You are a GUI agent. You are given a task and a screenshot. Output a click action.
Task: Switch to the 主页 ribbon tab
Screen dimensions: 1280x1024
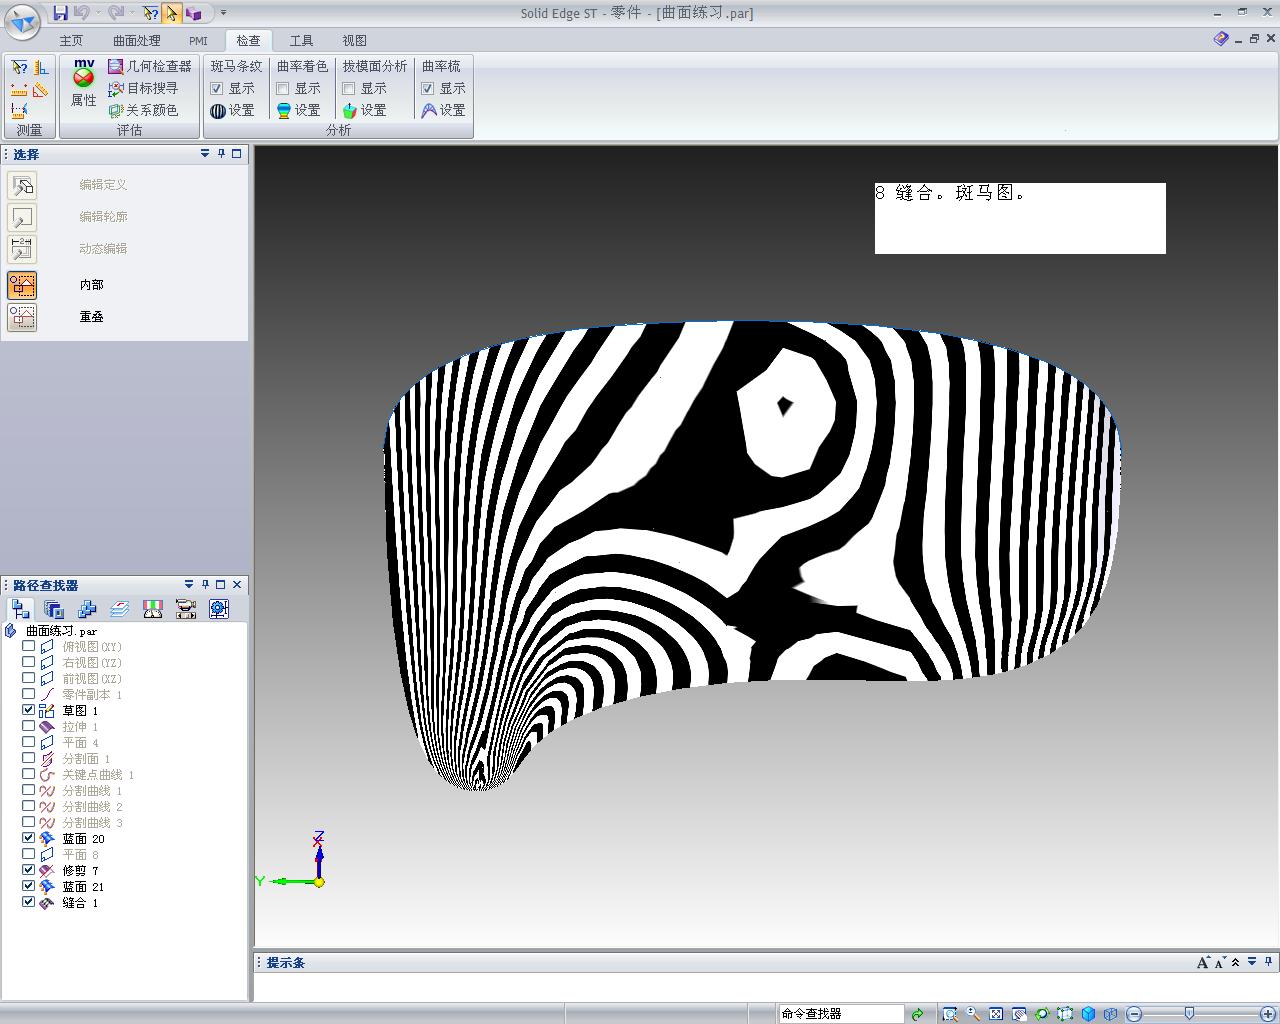(x=71, y=40)
